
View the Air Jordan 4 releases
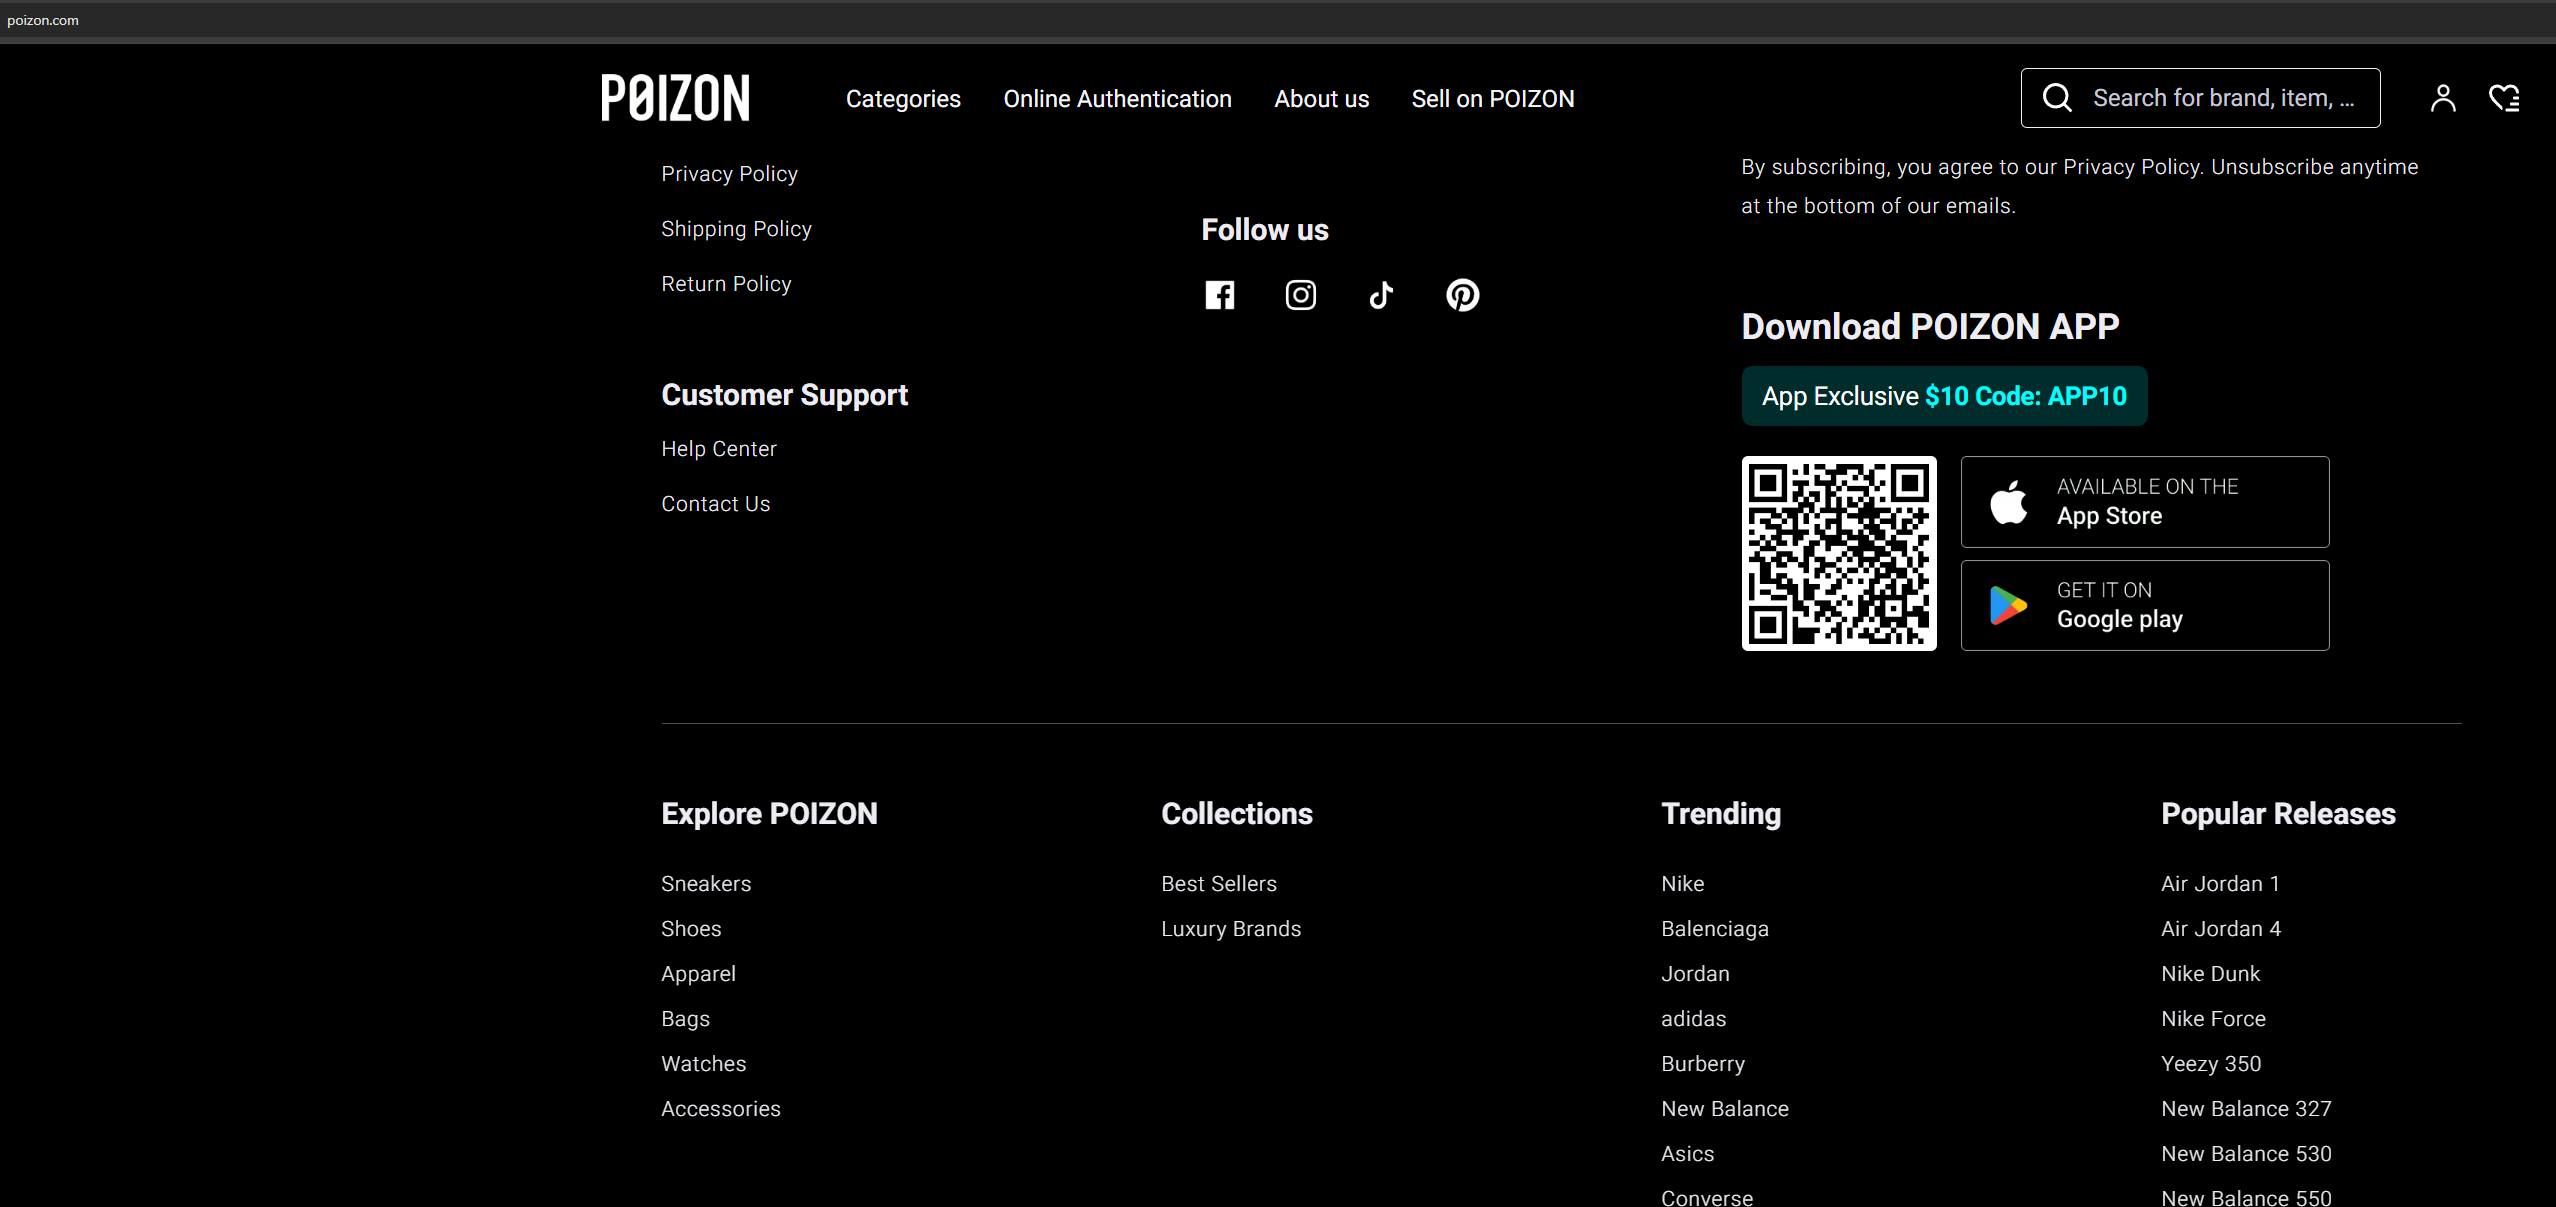tap(2220, 929)
